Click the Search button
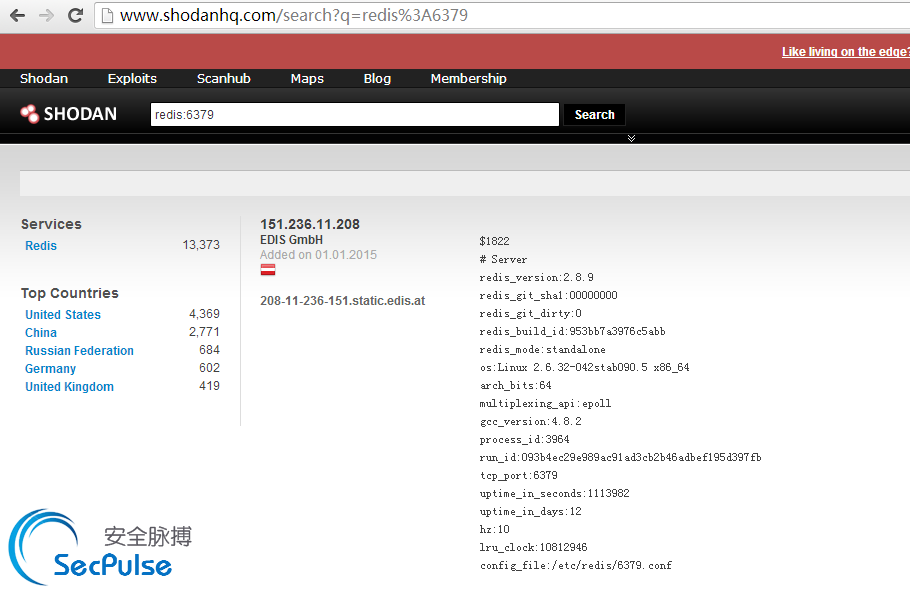Image resolution: width=910 pixels, height=591 pixels. coord(594,115)
